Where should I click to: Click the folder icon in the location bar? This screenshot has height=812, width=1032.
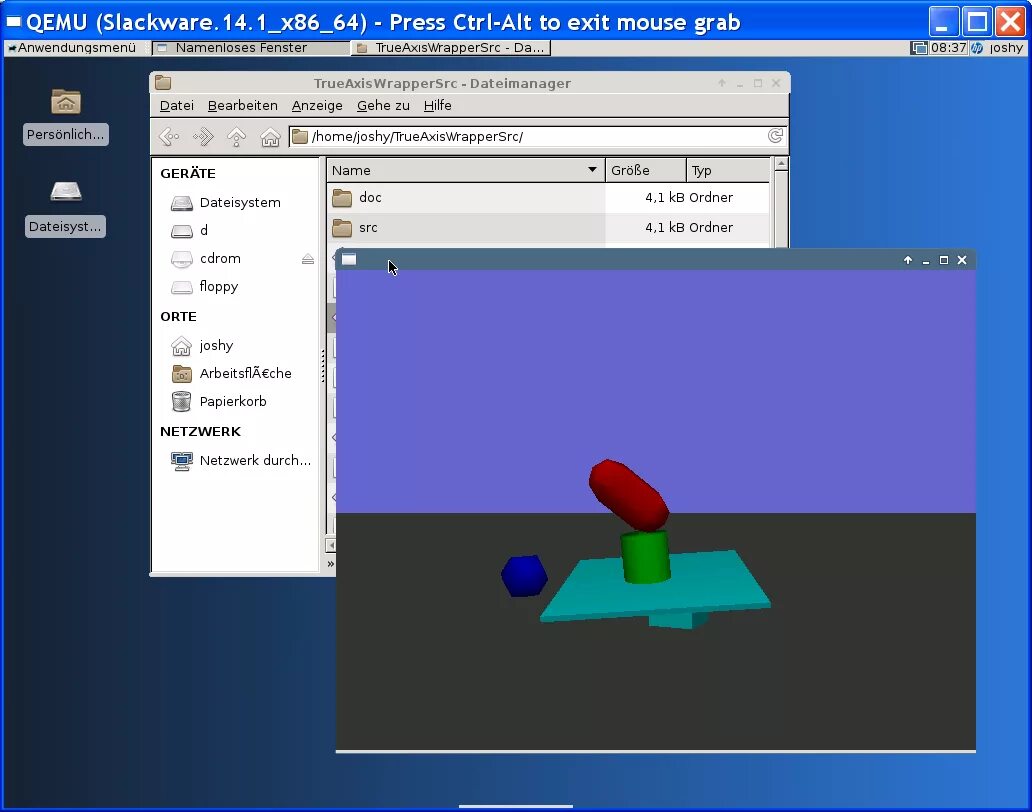[x=300, y=136]
